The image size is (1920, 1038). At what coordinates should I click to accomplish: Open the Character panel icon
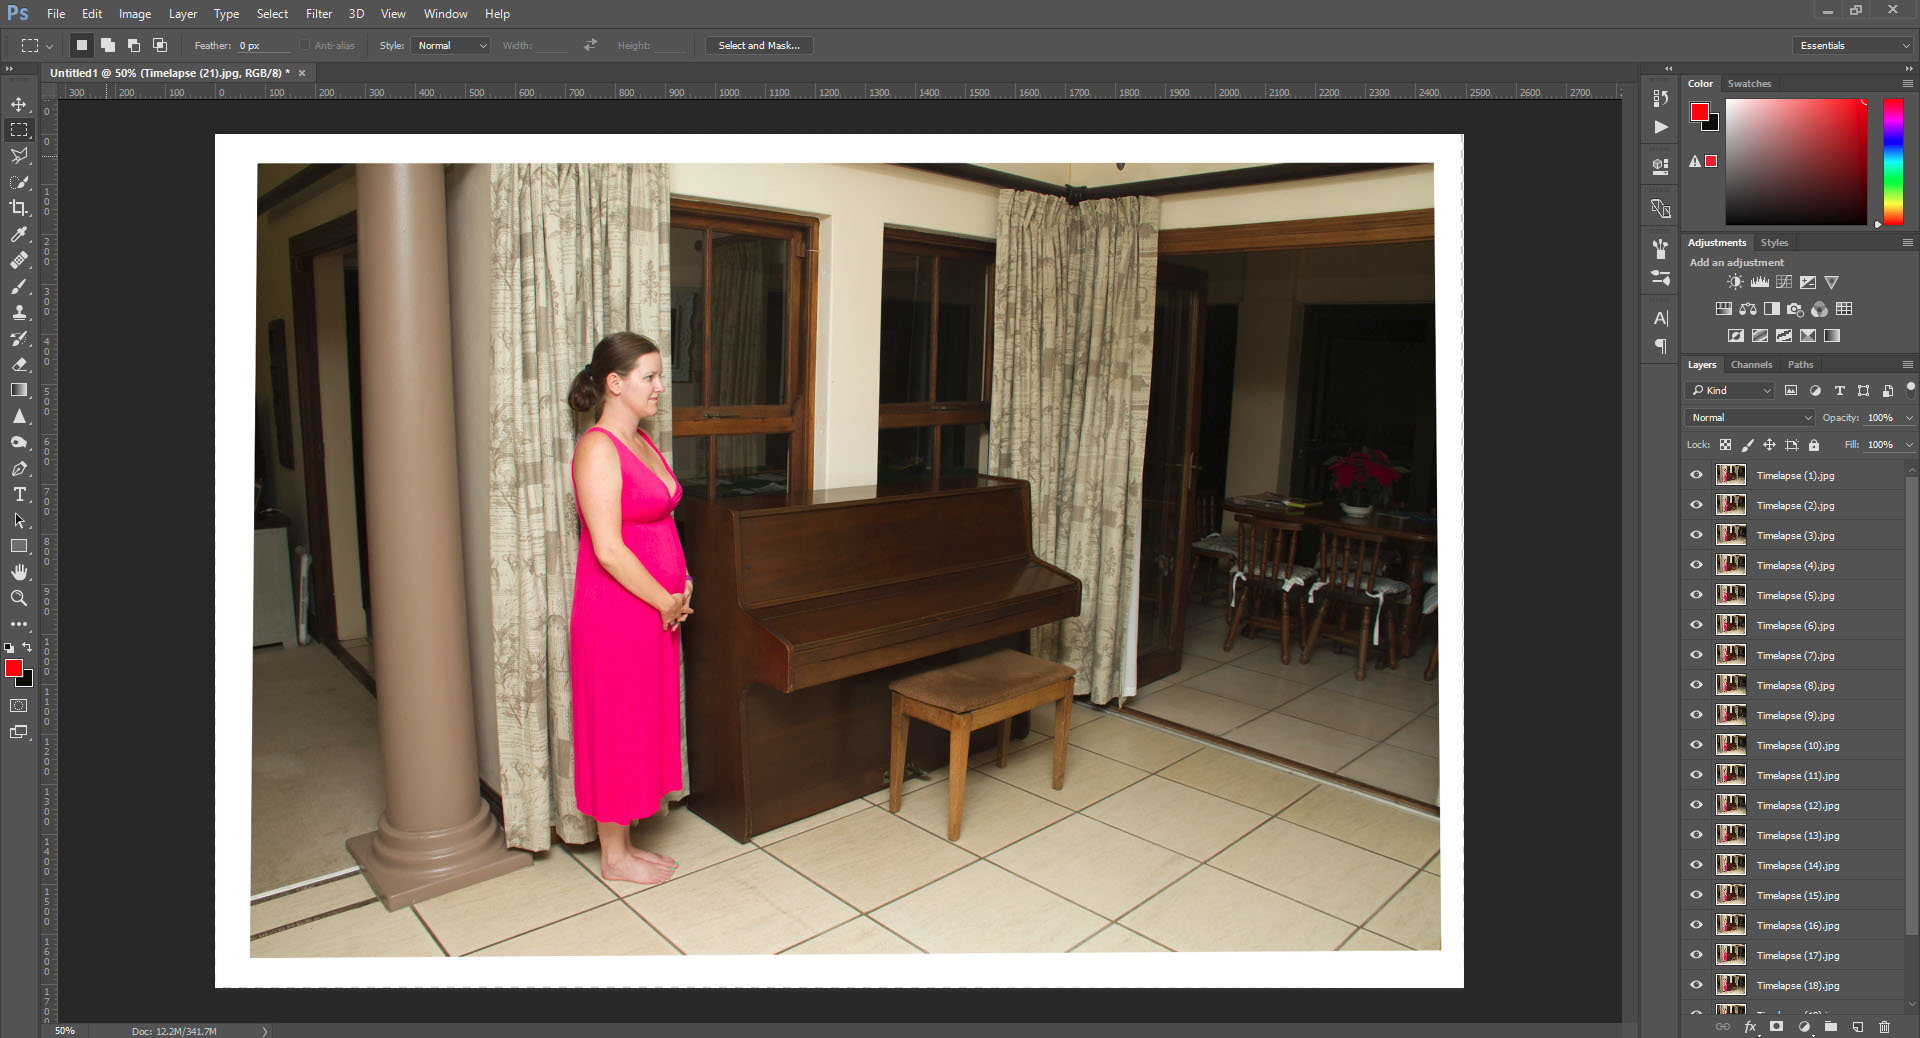(1660, 318)
